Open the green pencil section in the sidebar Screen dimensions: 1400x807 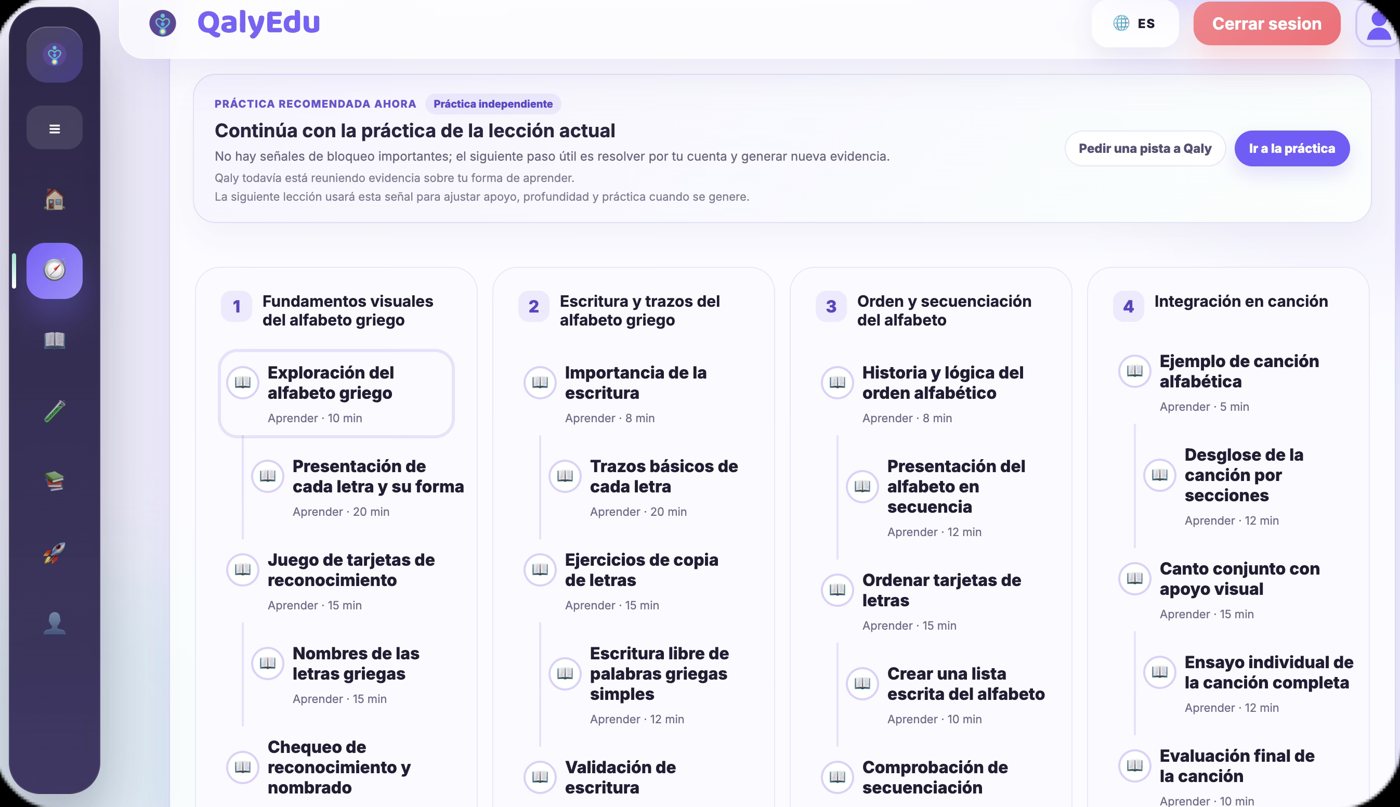tap(54, 411)
